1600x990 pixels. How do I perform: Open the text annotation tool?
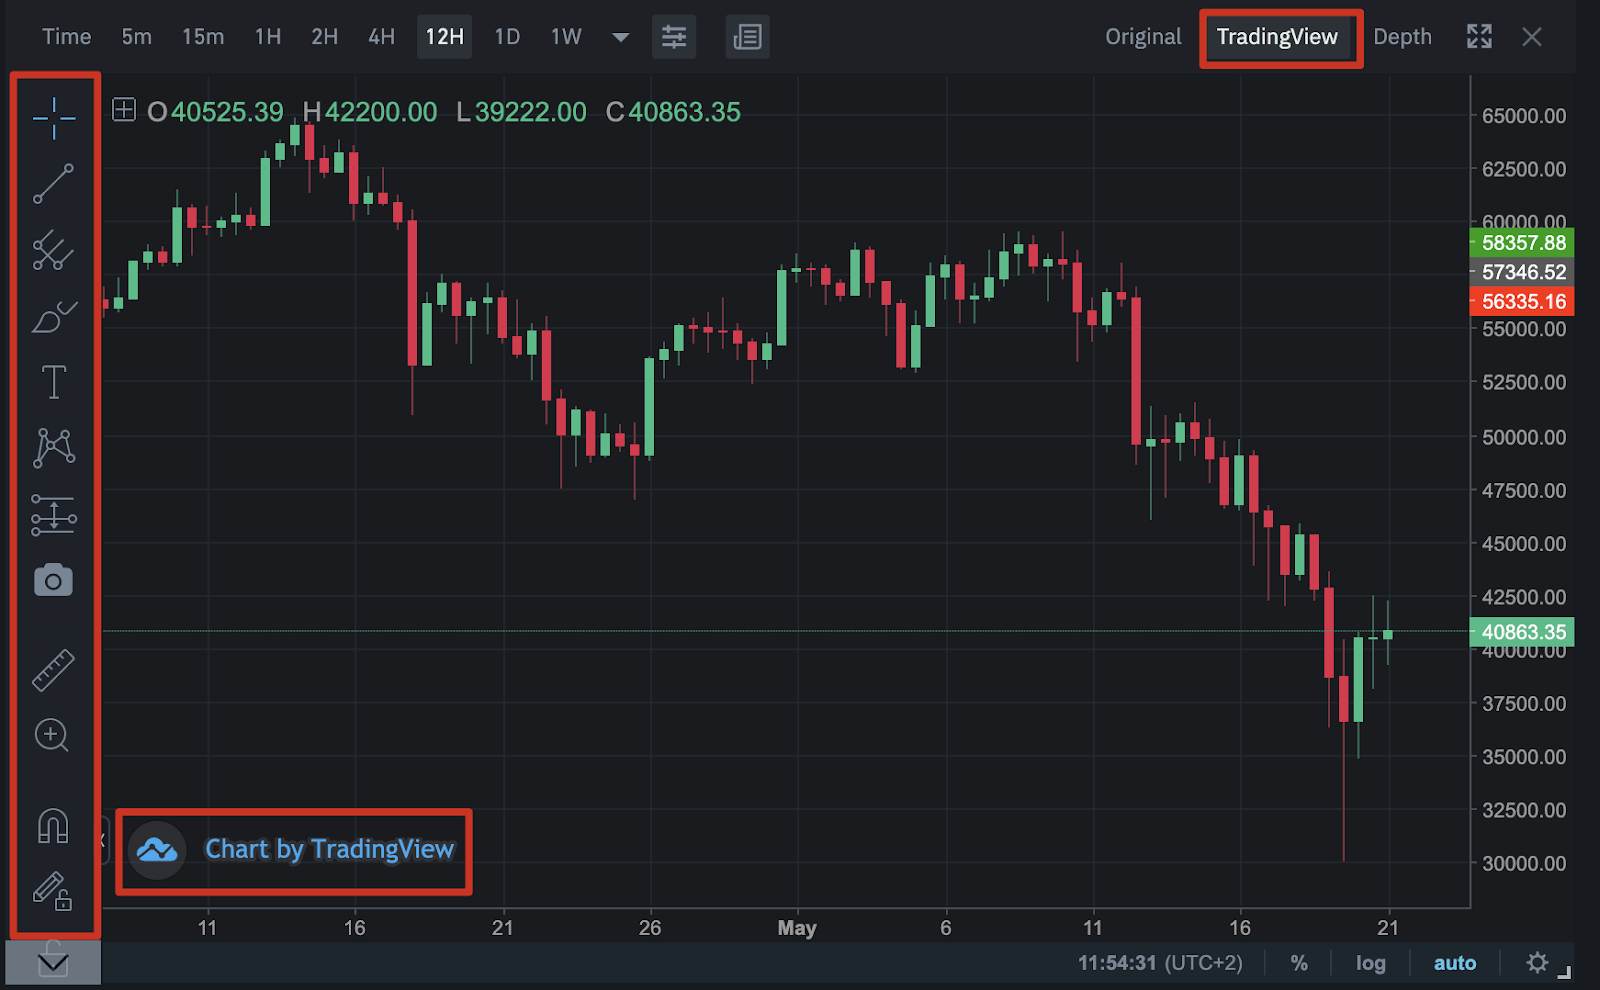[55, 381]
